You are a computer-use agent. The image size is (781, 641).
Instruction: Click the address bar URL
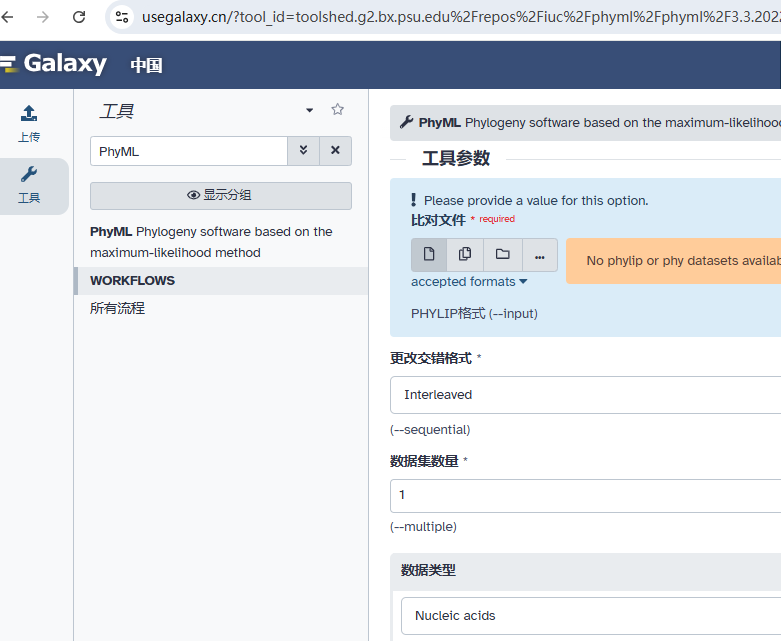click(461, 17)
